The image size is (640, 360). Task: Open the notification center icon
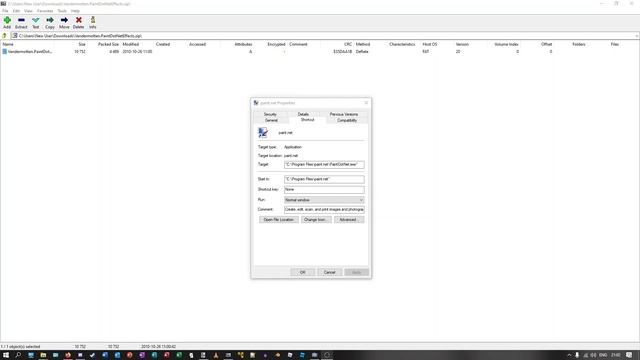(629, 355)
